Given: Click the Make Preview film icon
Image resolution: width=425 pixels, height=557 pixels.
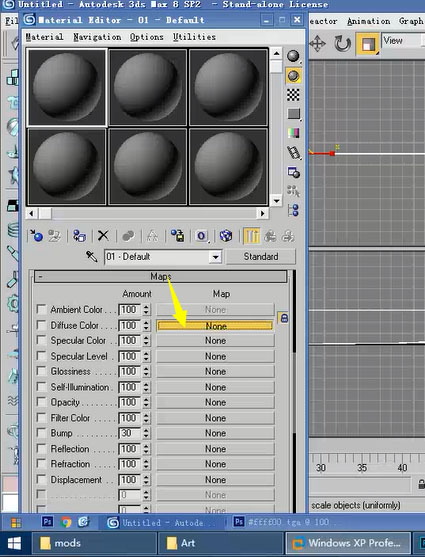Looking at the screenshot, I should pos(294,153).
